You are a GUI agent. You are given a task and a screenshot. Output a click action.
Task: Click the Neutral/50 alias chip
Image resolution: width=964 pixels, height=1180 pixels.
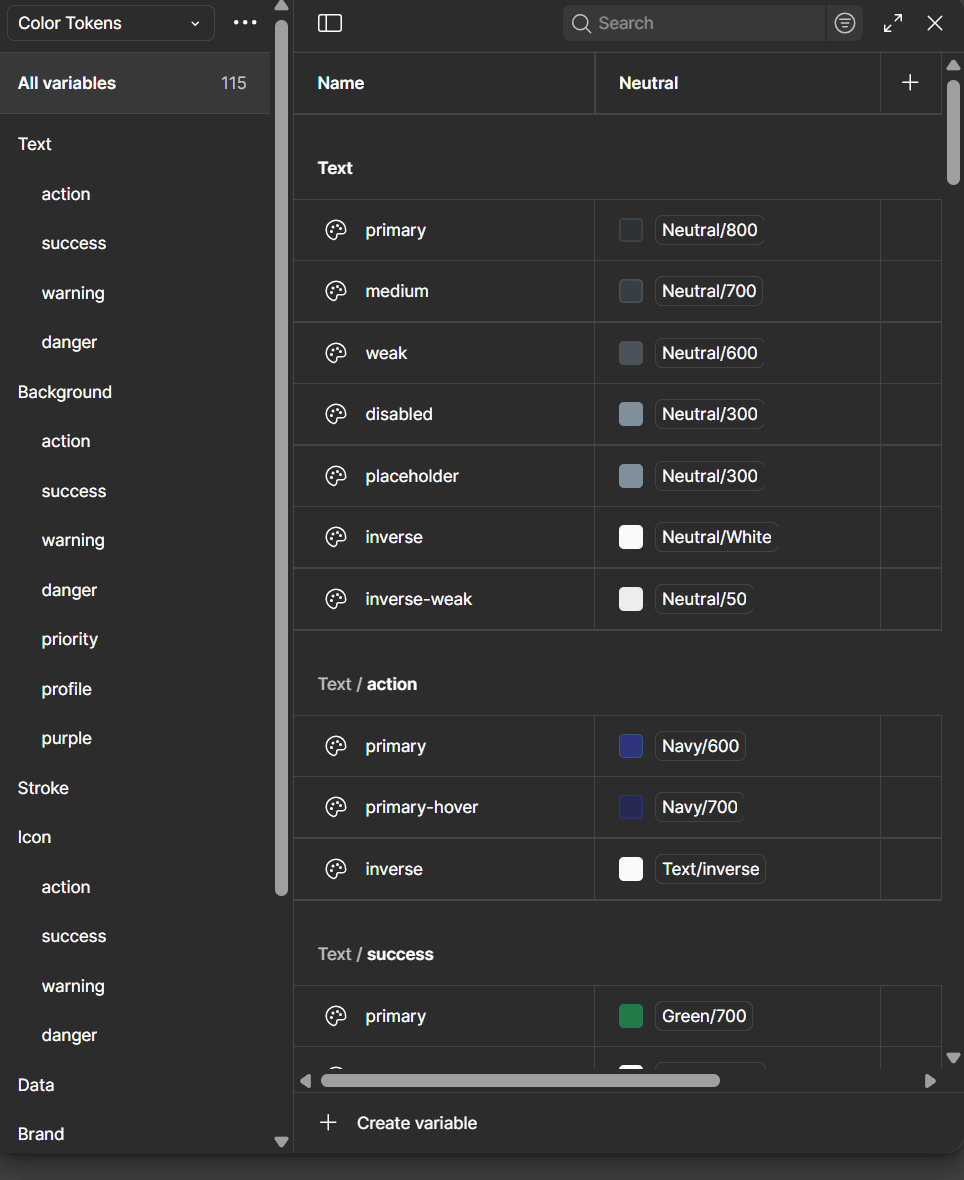click(x=704, y=599)
